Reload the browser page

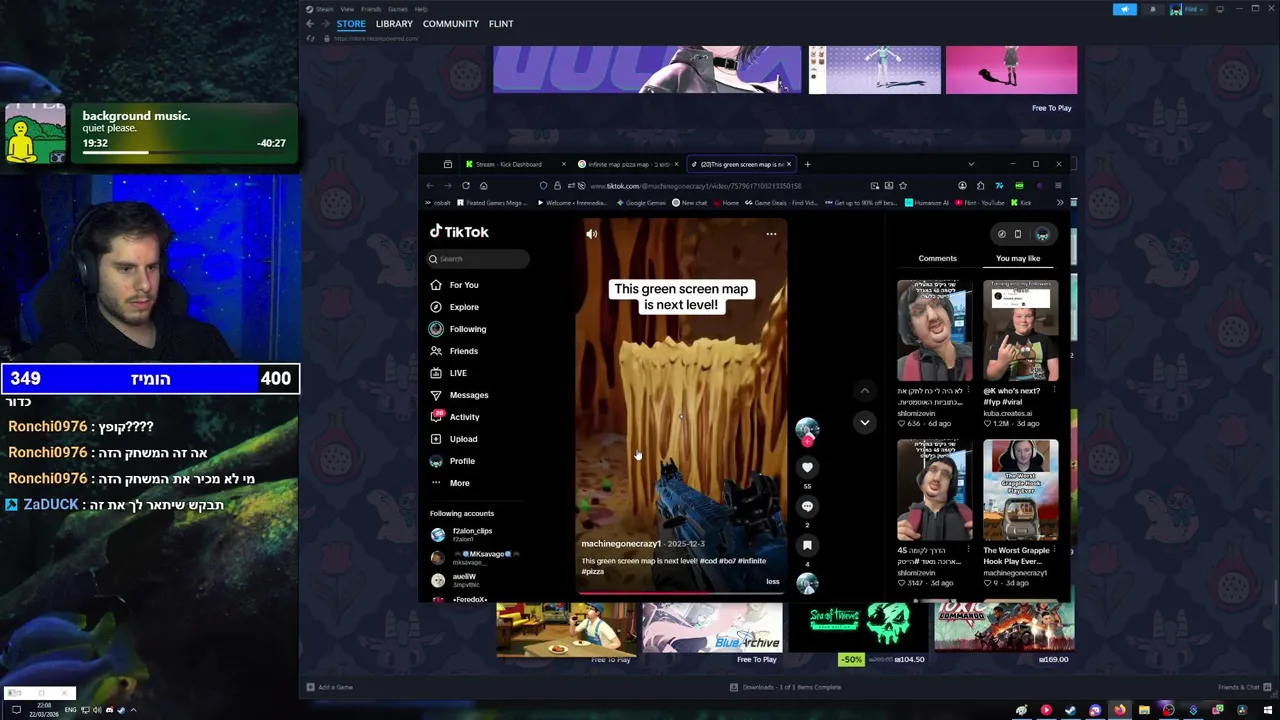pyautogui.click(x=465, y=186)
